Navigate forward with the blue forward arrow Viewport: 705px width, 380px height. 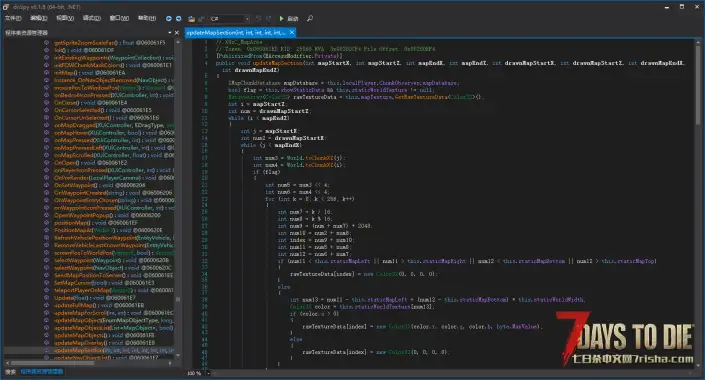tap(178, 18)
